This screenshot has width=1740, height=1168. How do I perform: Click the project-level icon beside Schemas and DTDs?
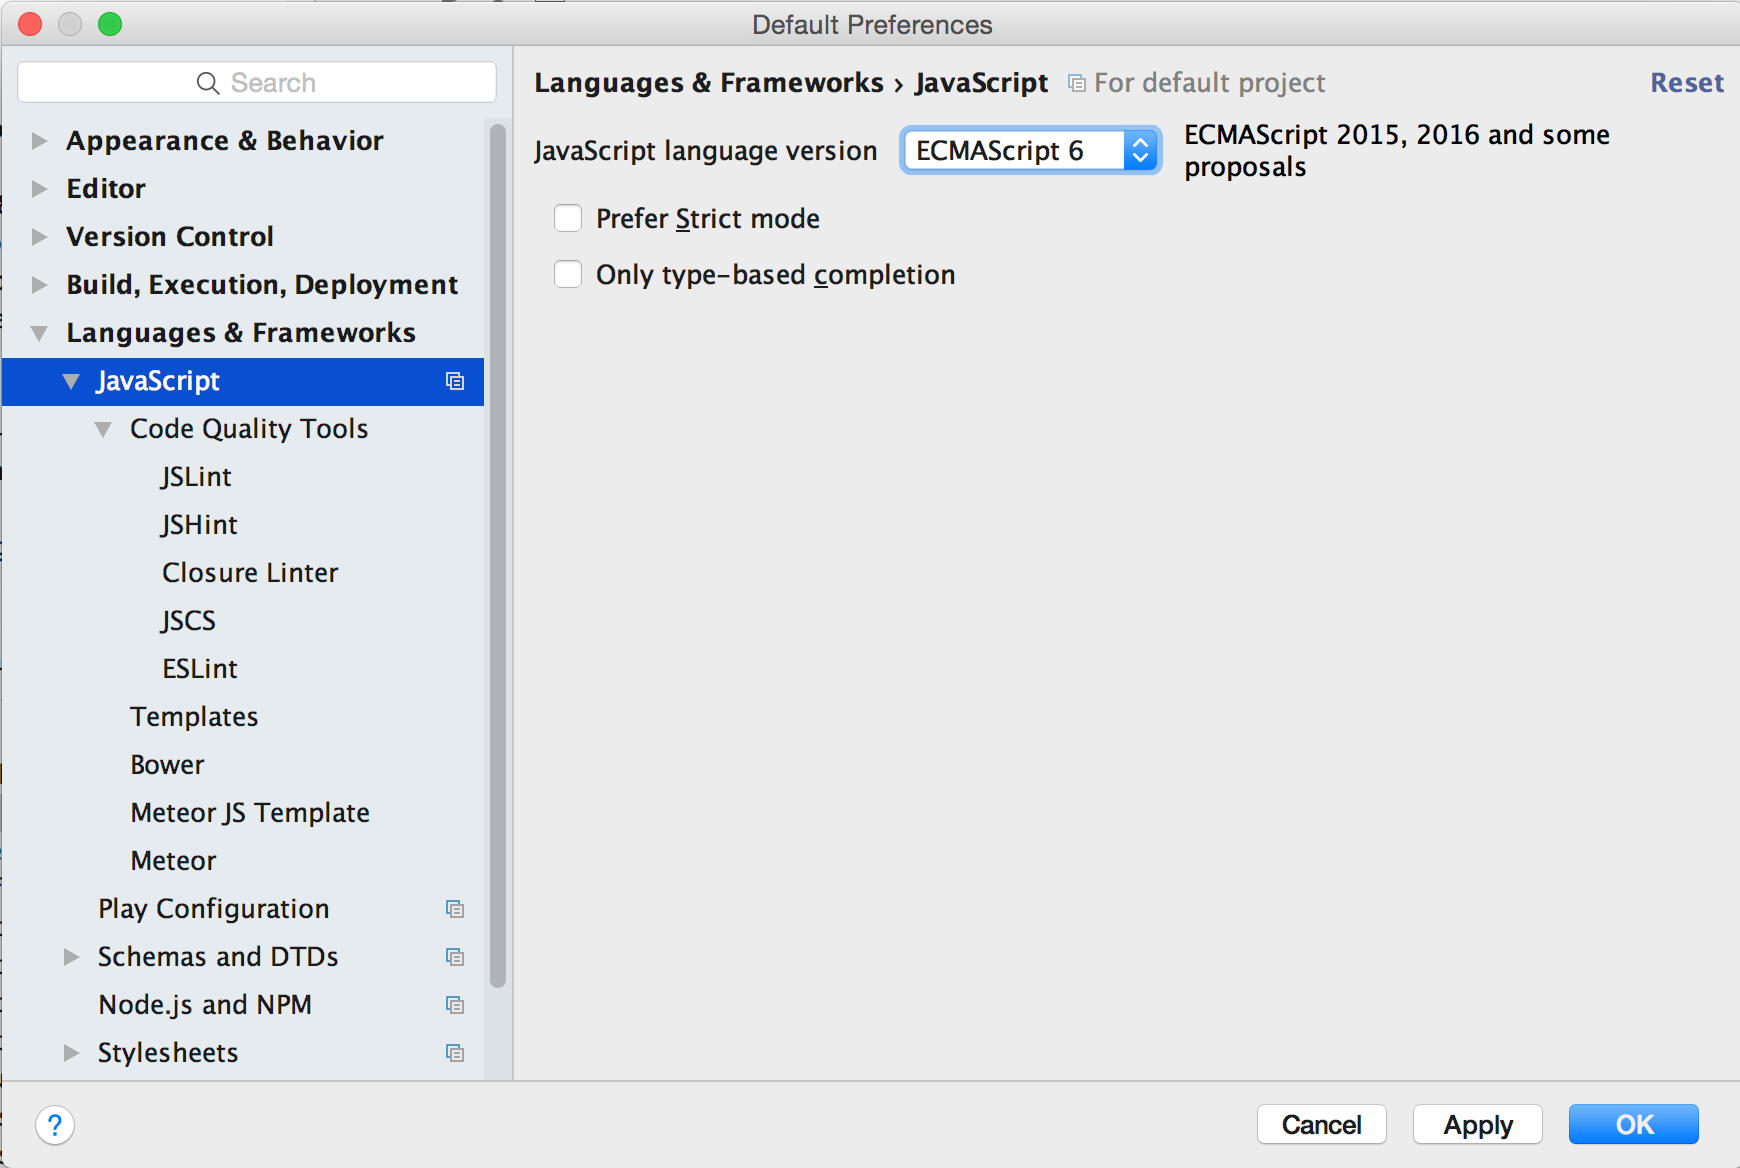coord(455,957)
